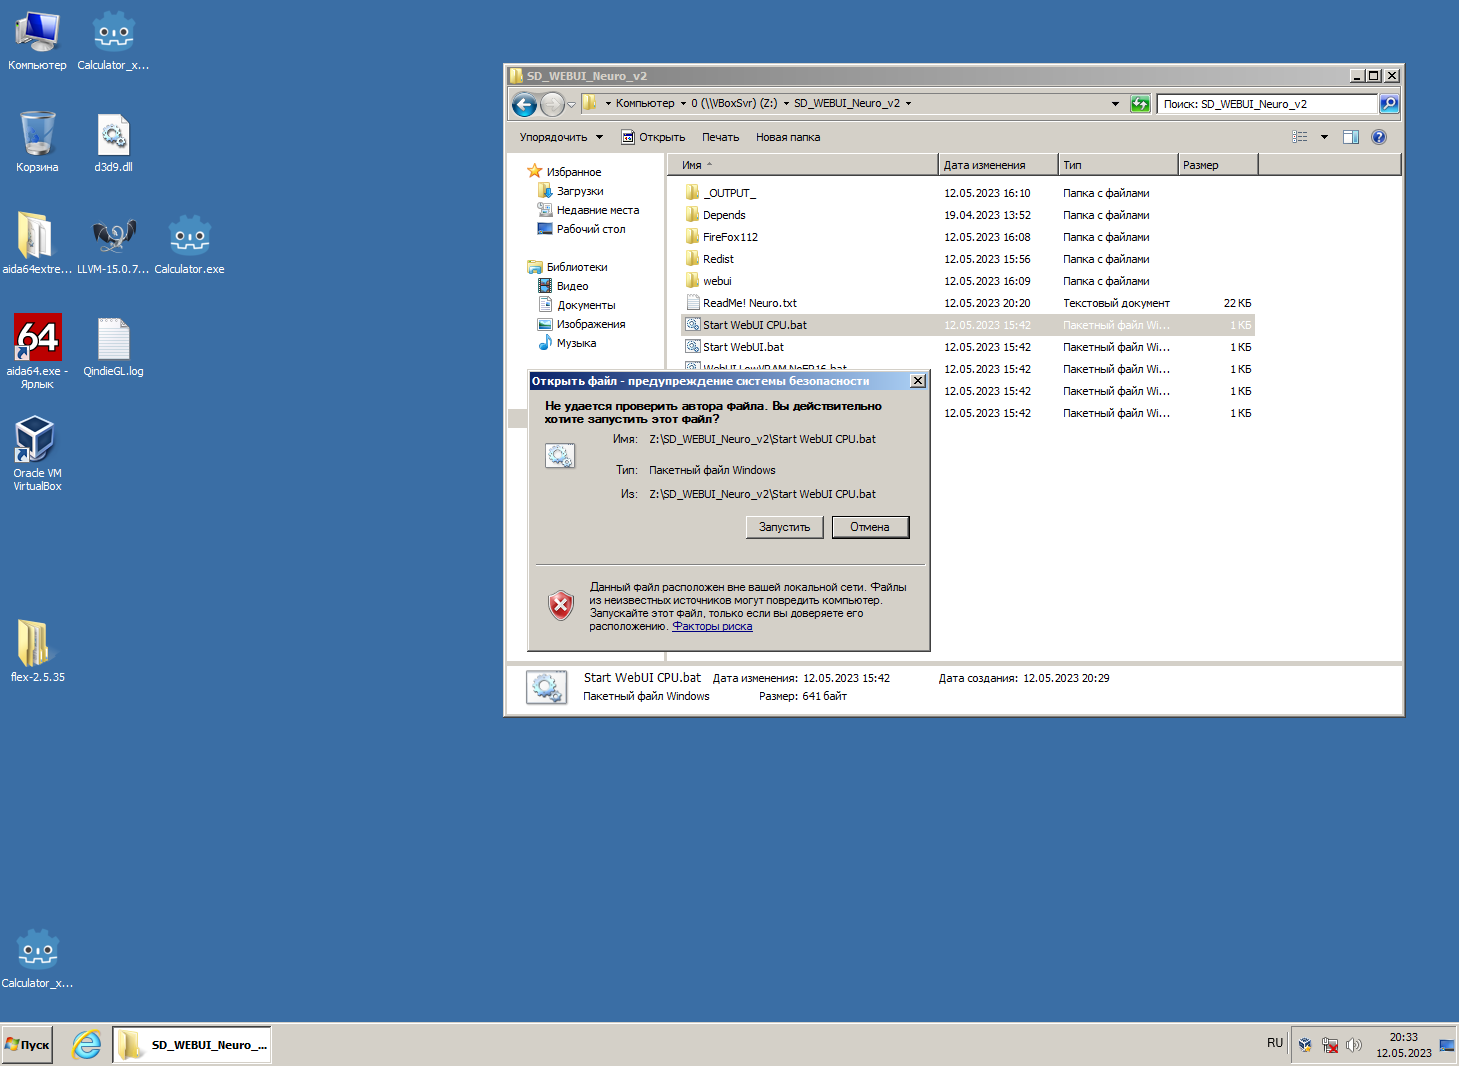
Task: Open Загрузки in the navigation pane
Action: pos(570,191)
